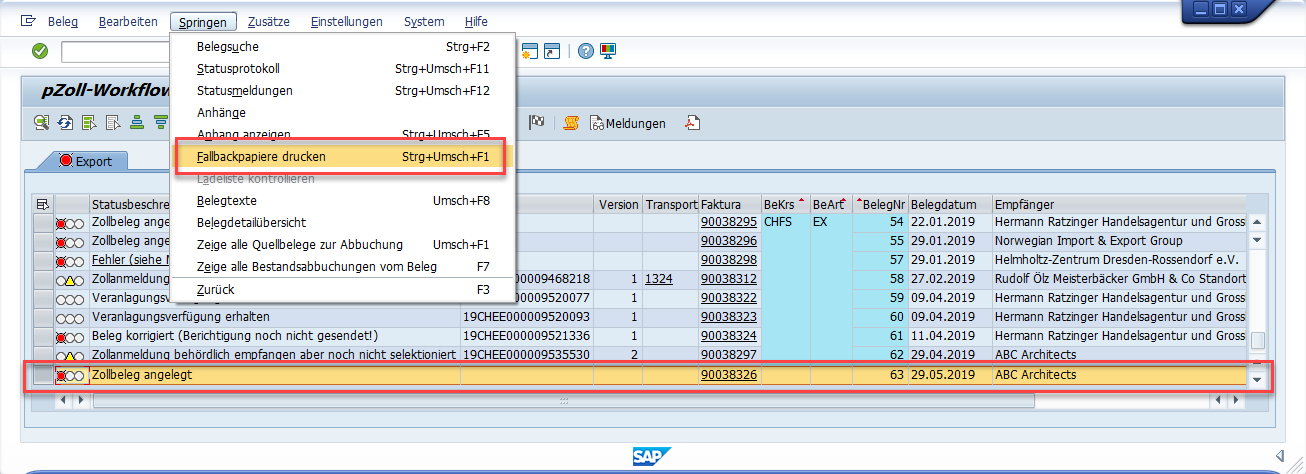Open the SAP window menu icon left of Beleg
Image resolution: width=1306 pixels, height=474 pixels.
(x=28, y=21)
